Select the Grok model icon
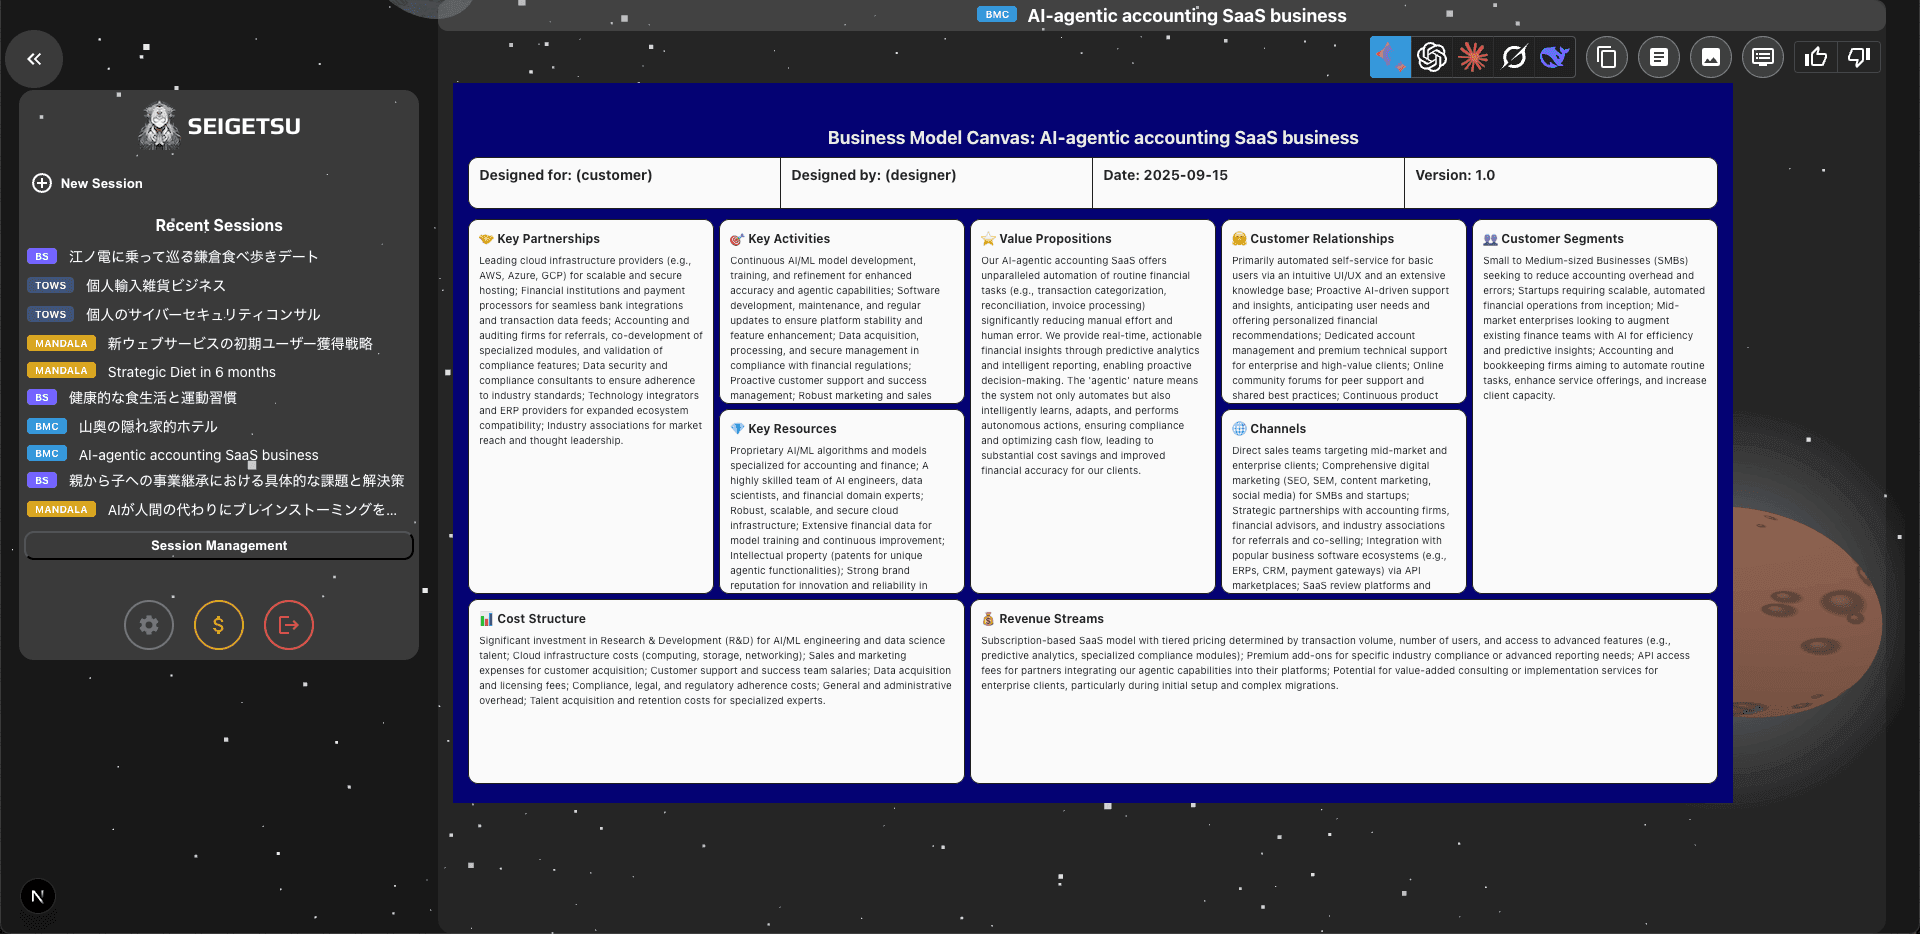The image size is (1920, 934). tap(1513, 57)
